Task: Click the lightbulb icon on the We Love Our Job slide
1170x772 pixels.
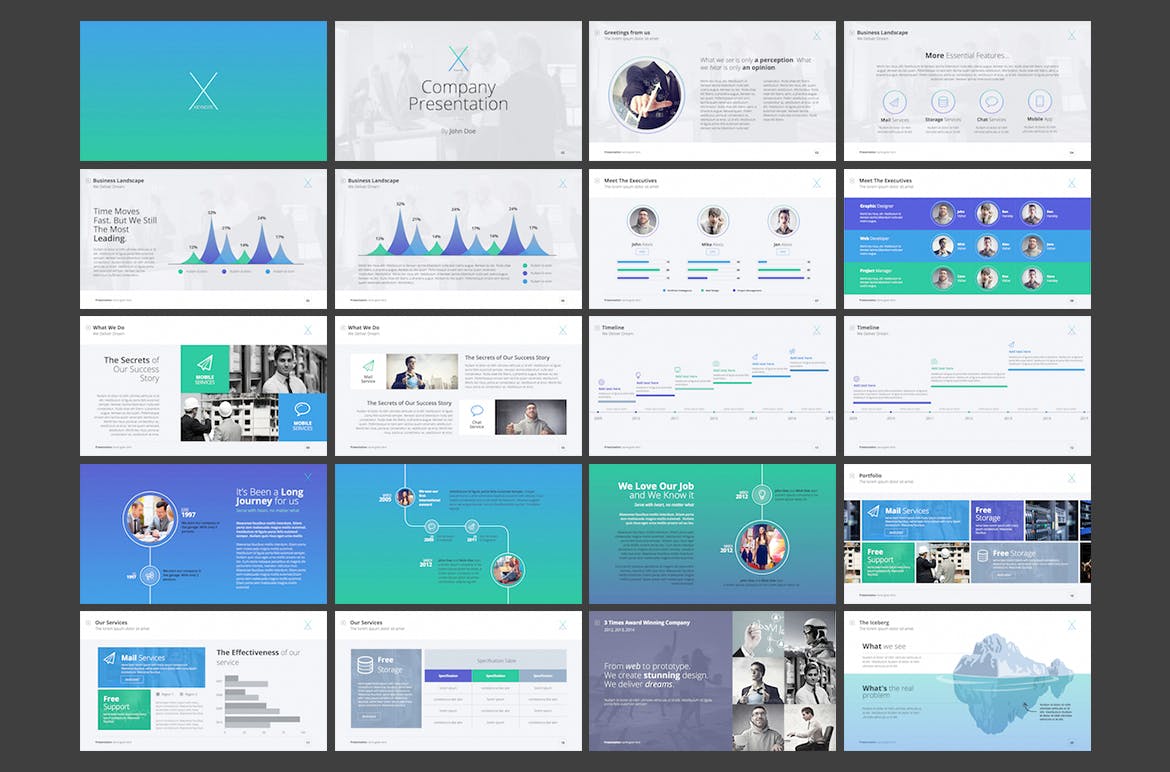Action: click(761, 494)
